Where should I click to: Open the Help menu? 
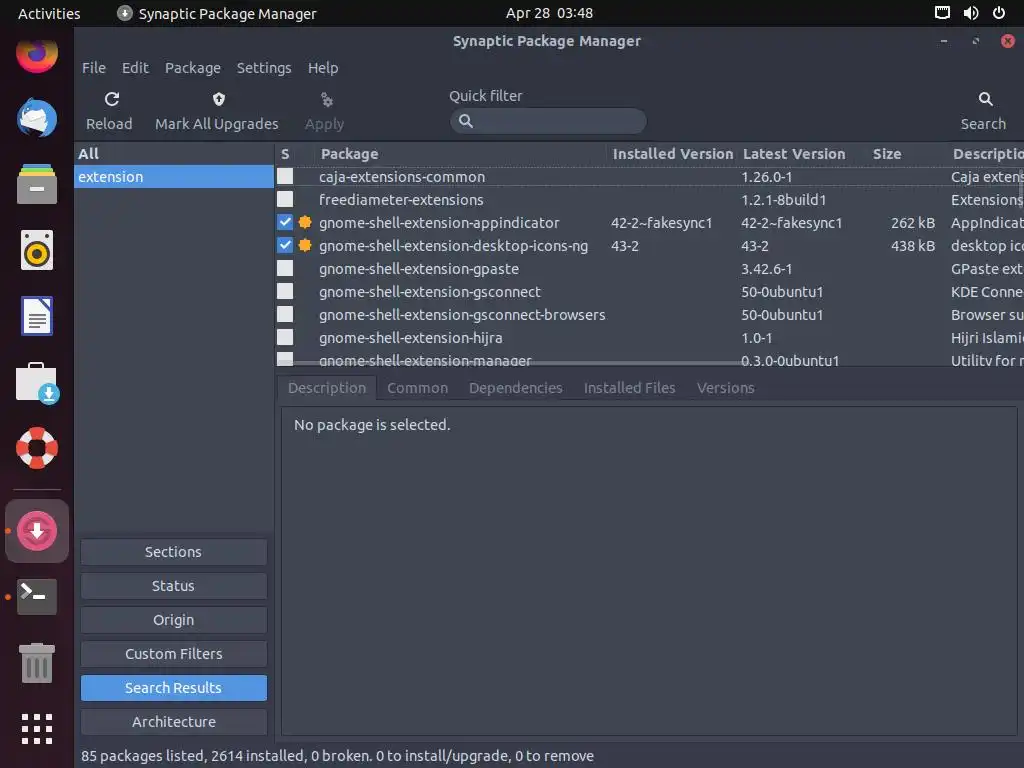(x=323, y=68)
